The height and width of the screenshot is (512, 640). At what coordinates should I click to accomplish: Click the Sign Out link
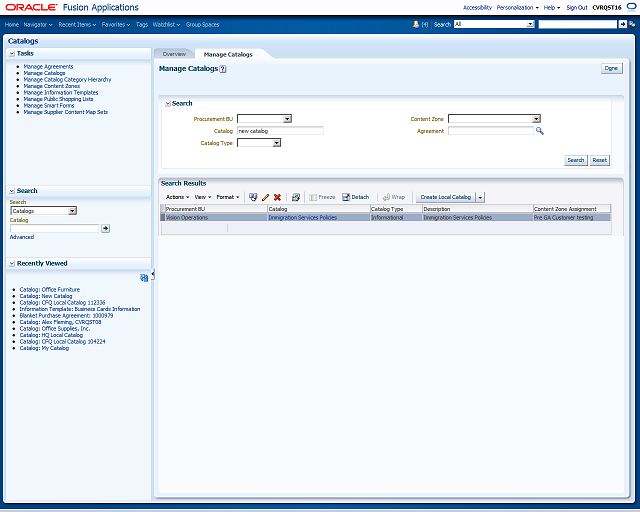577,7
